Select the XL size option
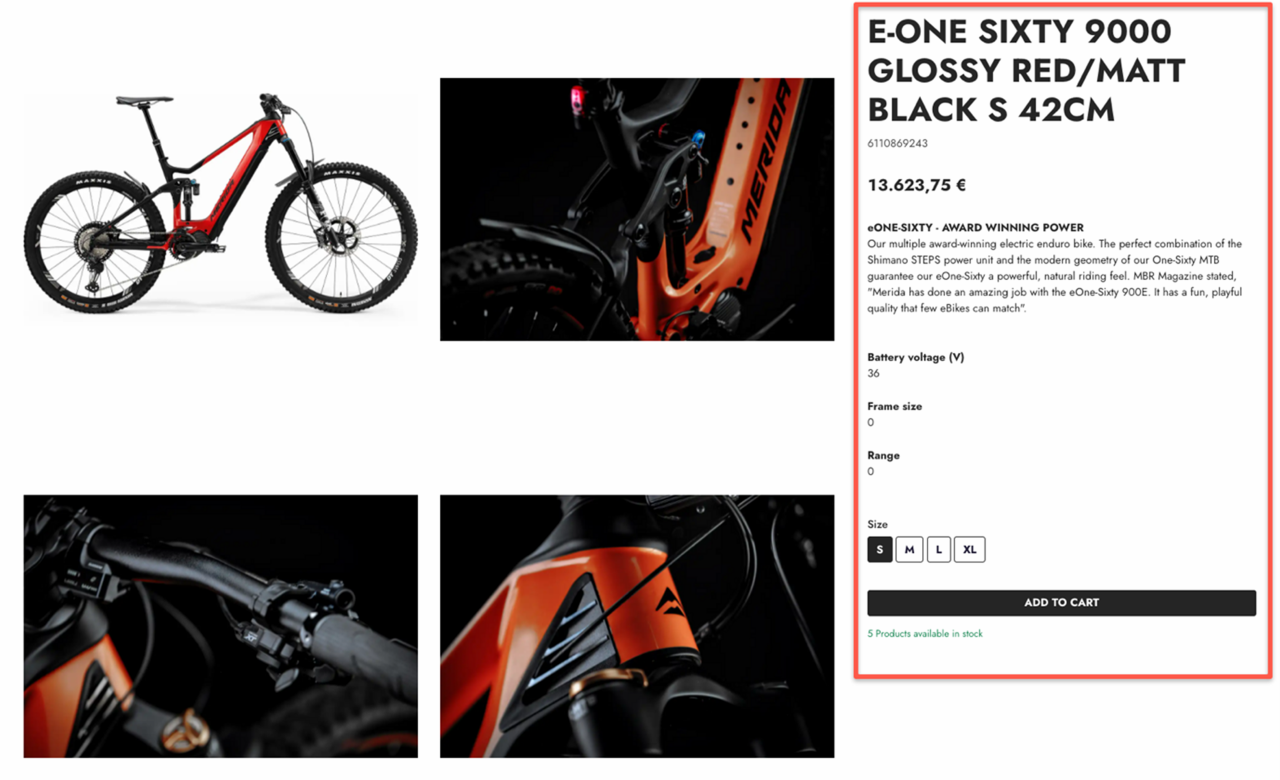Image resolution: width=1280 pixels, height=780 pixels. [x=970, y=549]
